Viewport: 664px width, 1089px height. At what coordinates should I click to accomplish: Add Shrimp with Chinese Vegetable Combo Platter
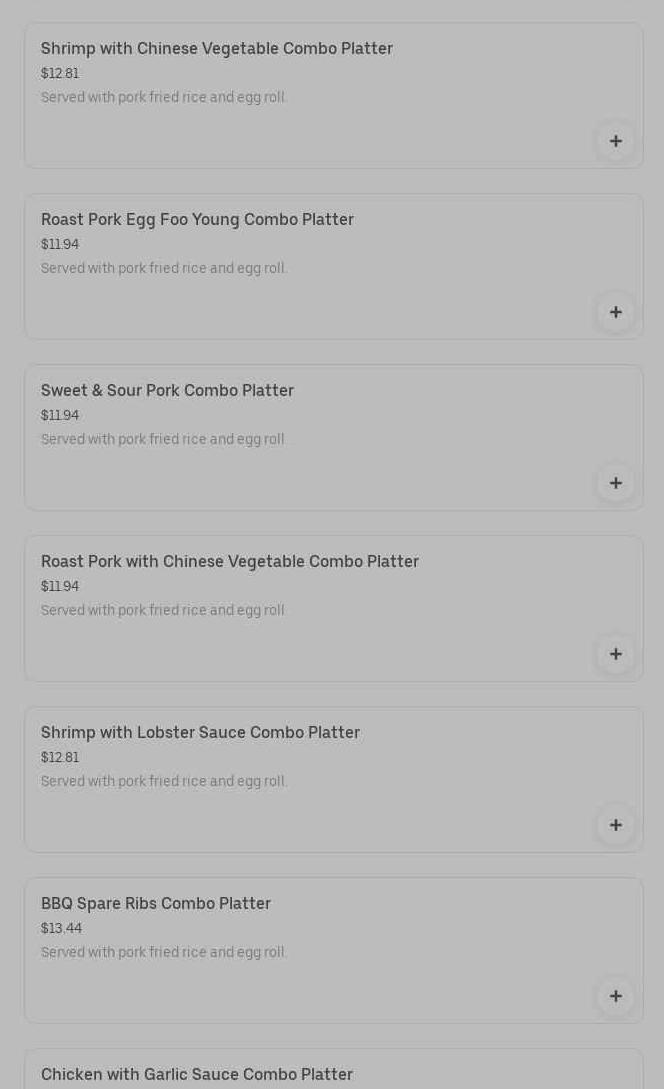click(x=615, y=141)
